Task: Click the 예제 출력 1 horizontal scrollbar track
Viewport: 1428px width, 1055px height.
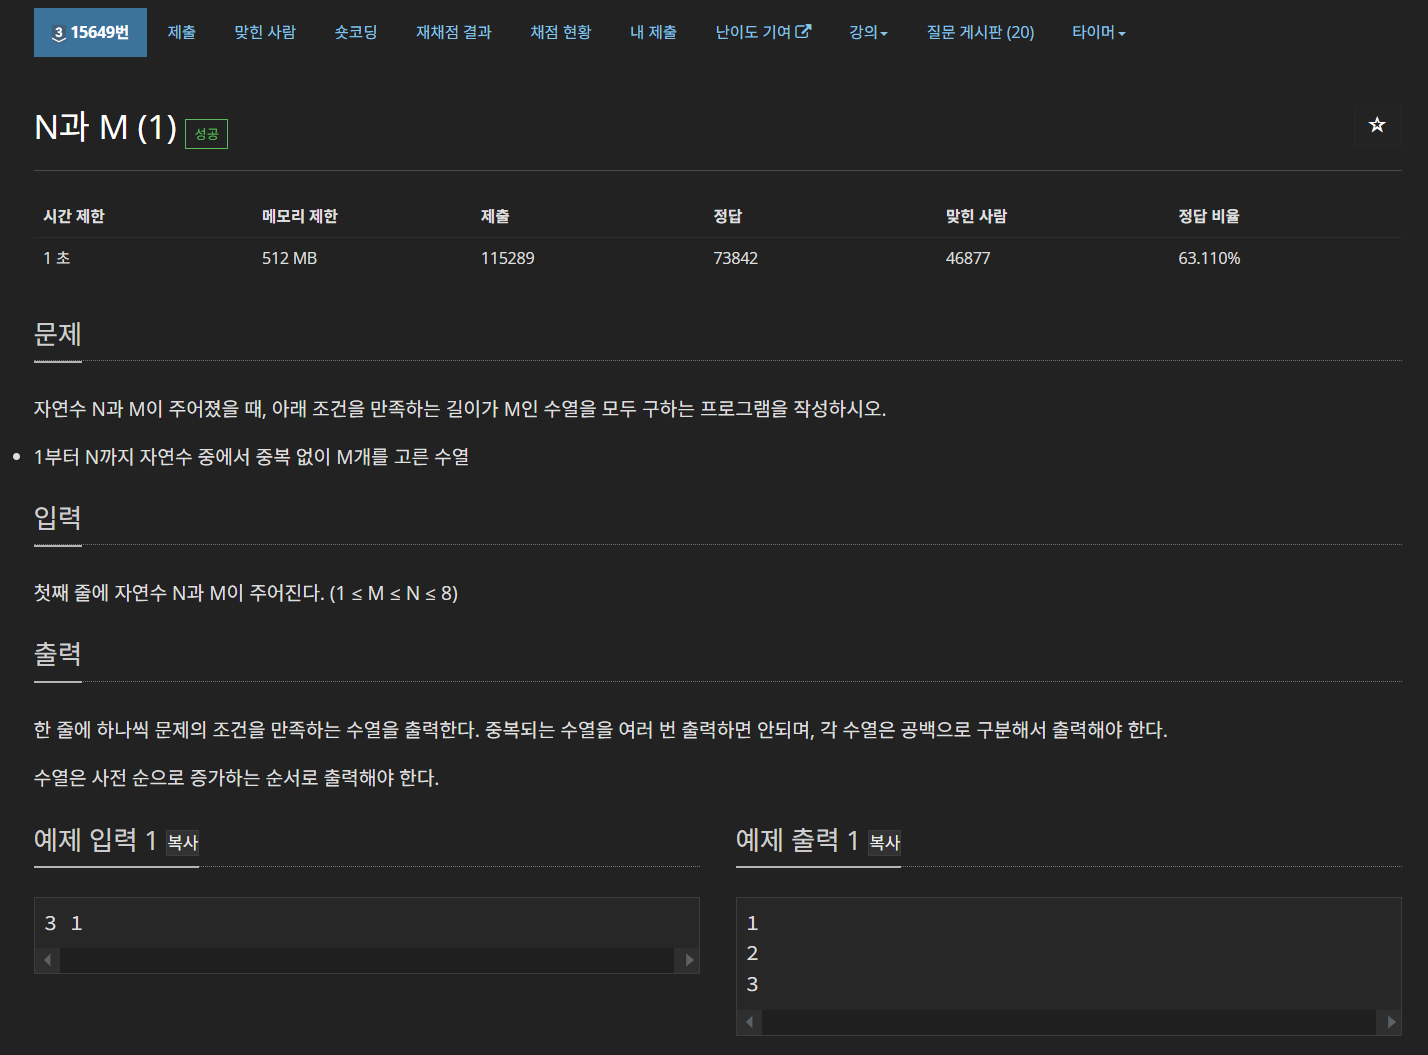Action: (1069, 1022)
